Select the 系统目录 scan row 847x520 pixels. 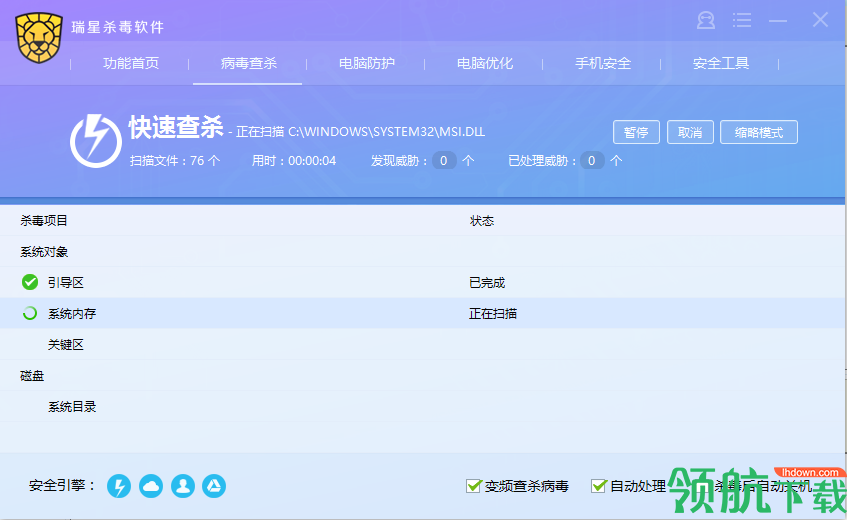click(x=422, y=407)
